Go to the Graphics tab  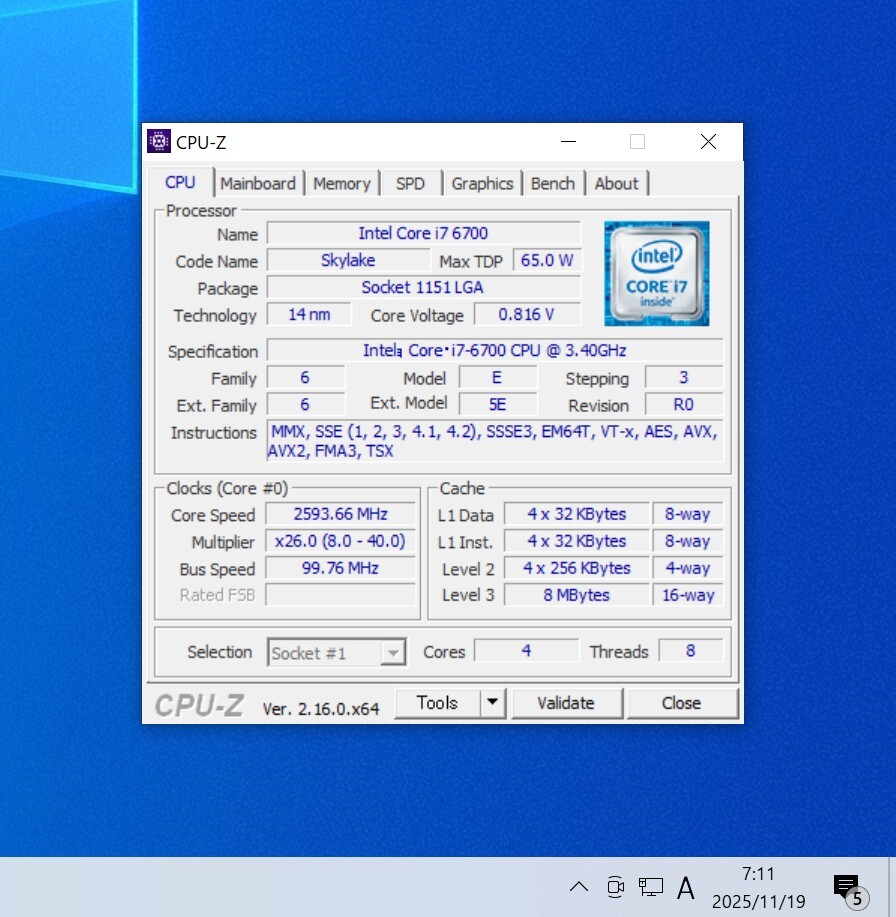(482, 183)
